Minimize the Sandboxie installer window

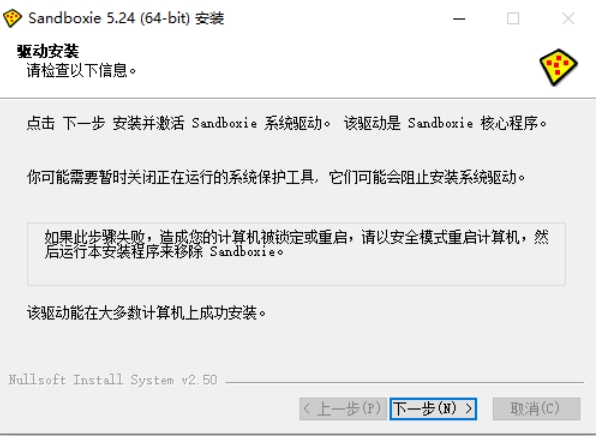pos(459,18)
